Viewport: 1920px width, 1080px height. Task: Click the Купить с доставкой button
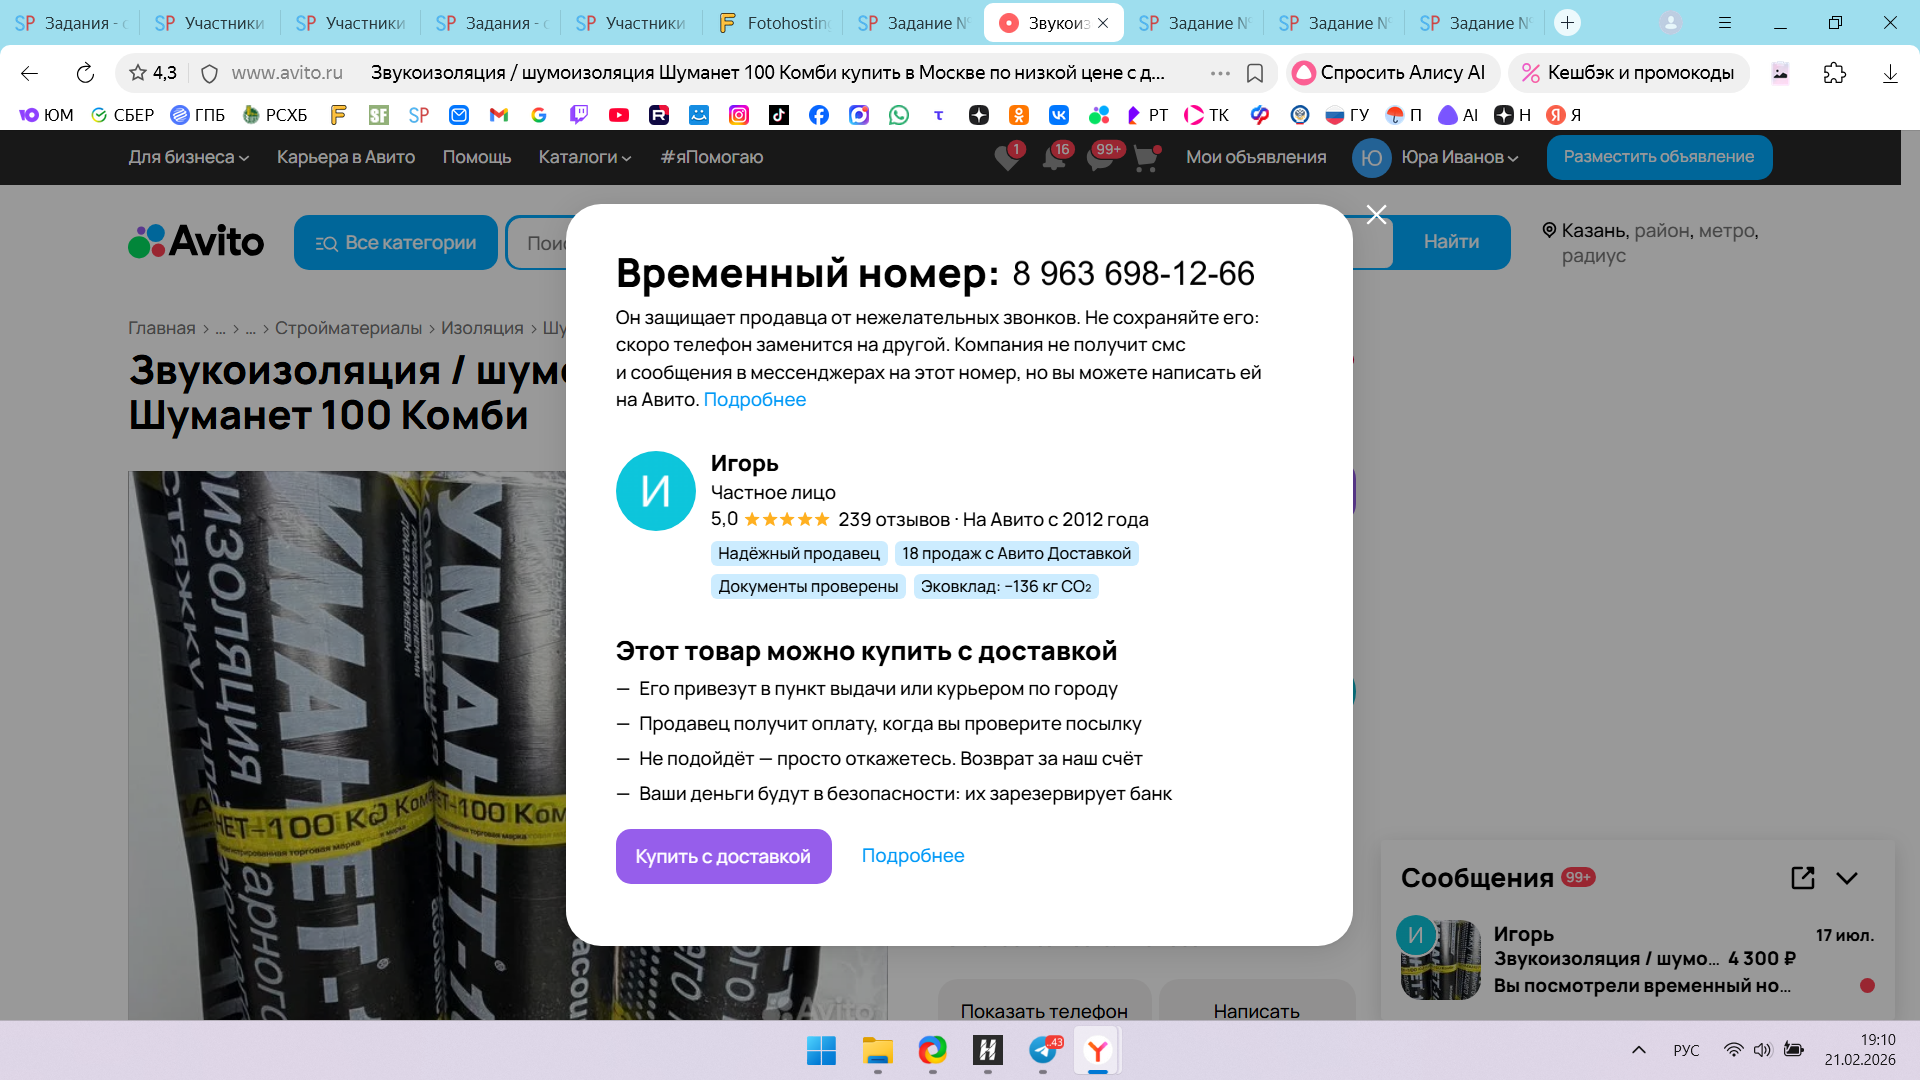click(723, 856)
